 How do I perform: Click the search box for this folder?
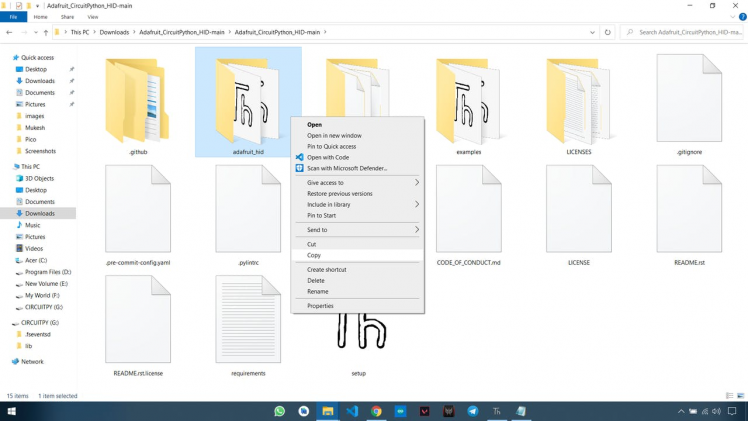[x=685, y=32]
